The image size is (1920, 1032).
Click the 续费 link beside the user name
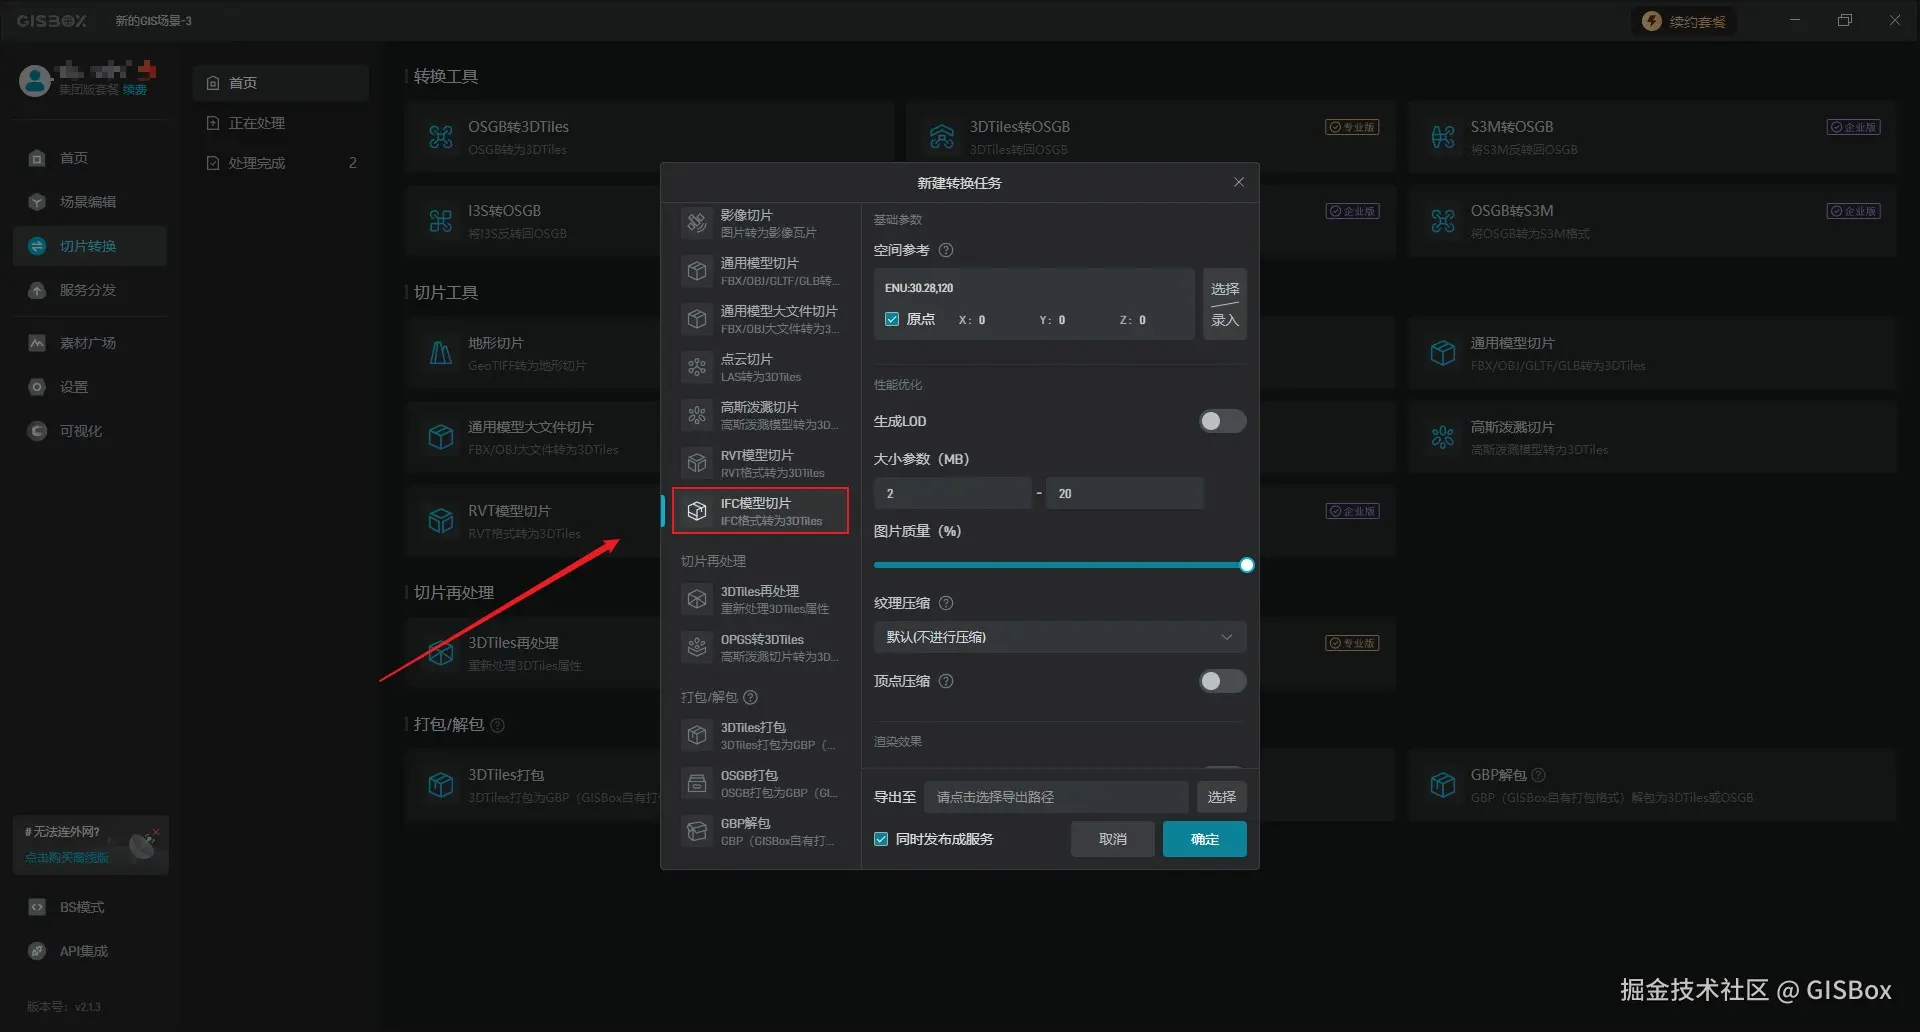(135, 90)
